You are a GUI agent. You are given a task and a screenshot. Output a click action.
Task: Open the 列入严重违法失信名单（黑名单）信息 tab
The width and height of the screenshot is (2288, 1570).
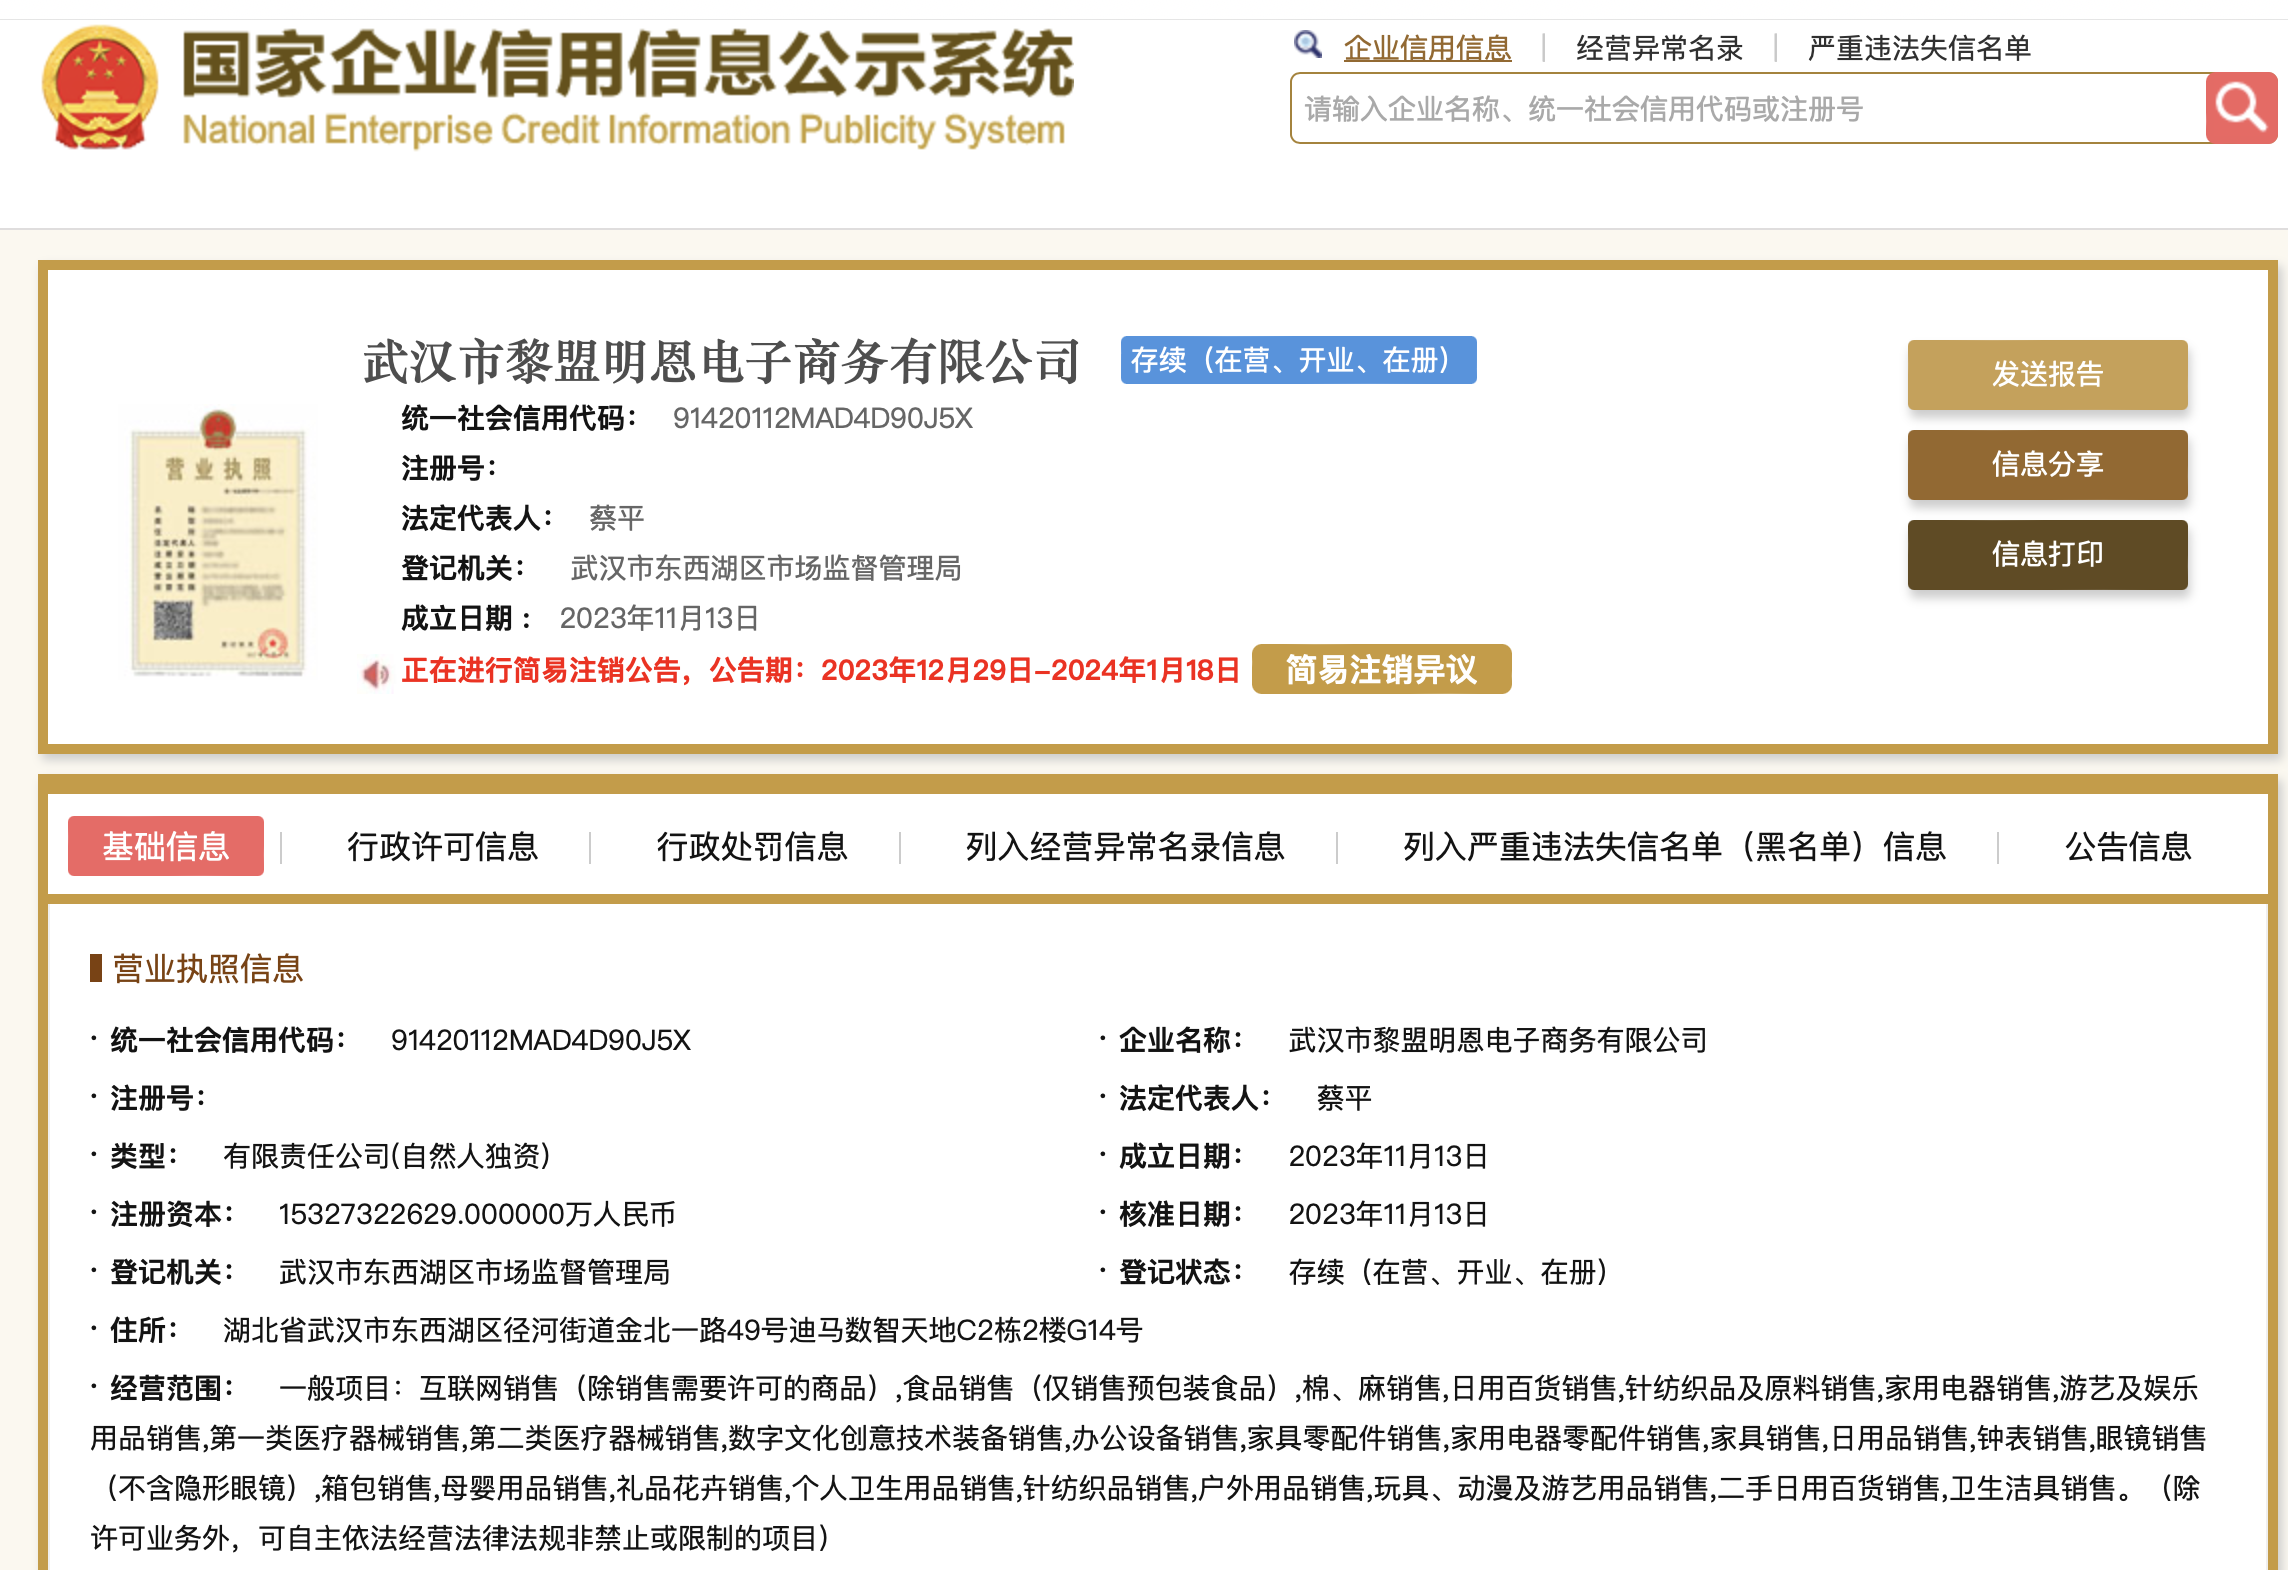[1673, 846]
